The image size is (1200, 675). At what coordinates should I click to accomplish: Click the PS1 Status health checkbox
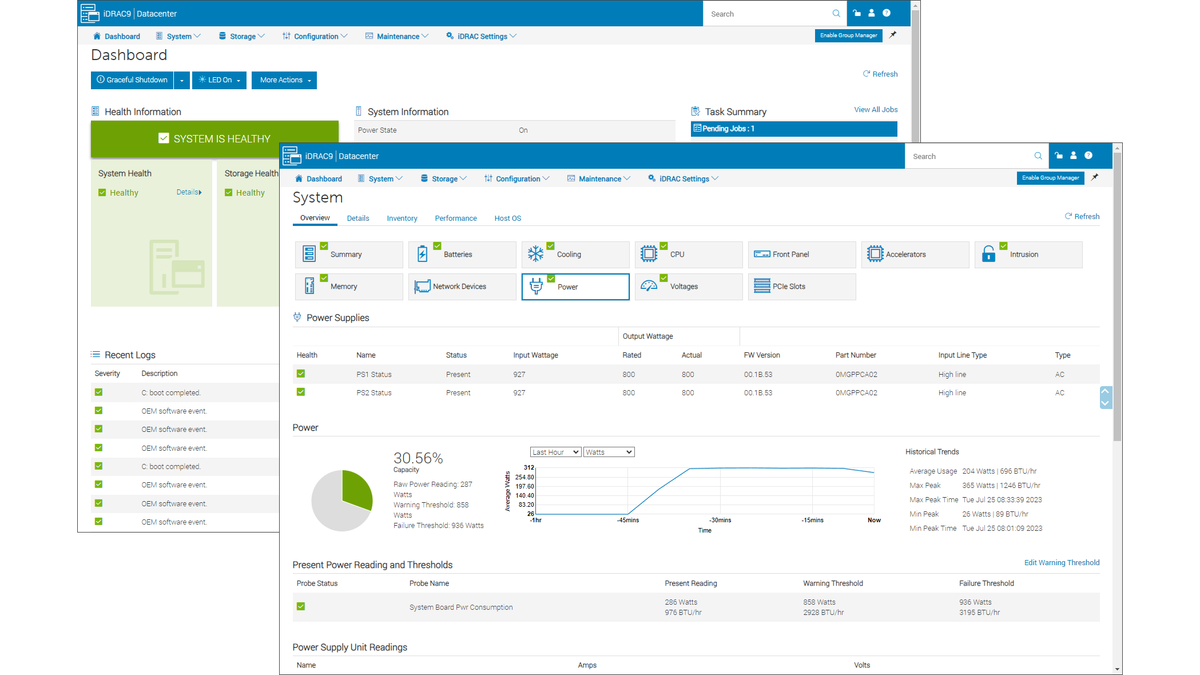click(301, 374)
